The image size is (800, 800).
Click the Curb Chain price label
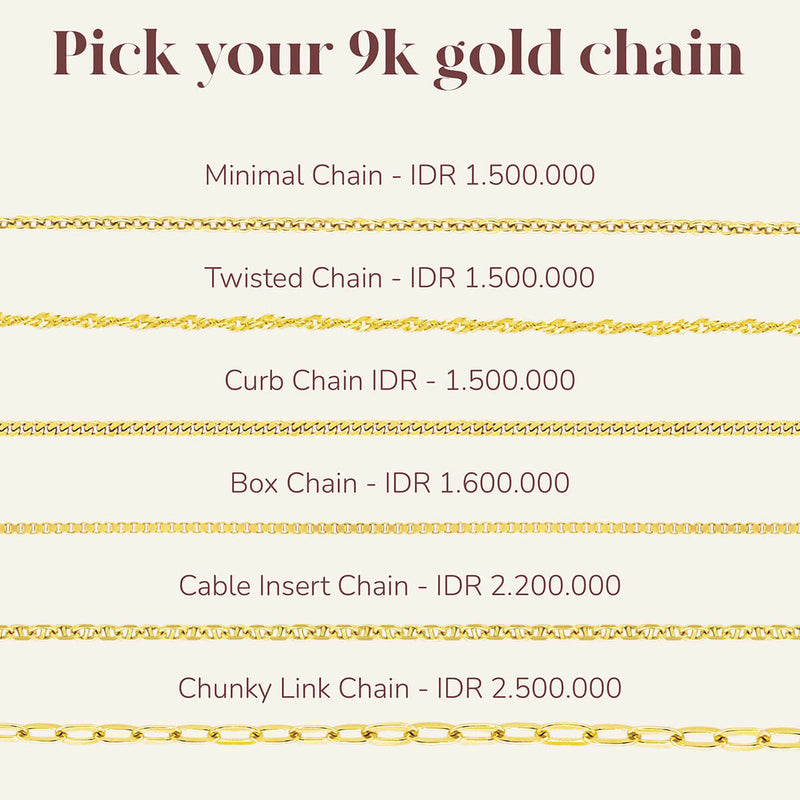[399, 380]
